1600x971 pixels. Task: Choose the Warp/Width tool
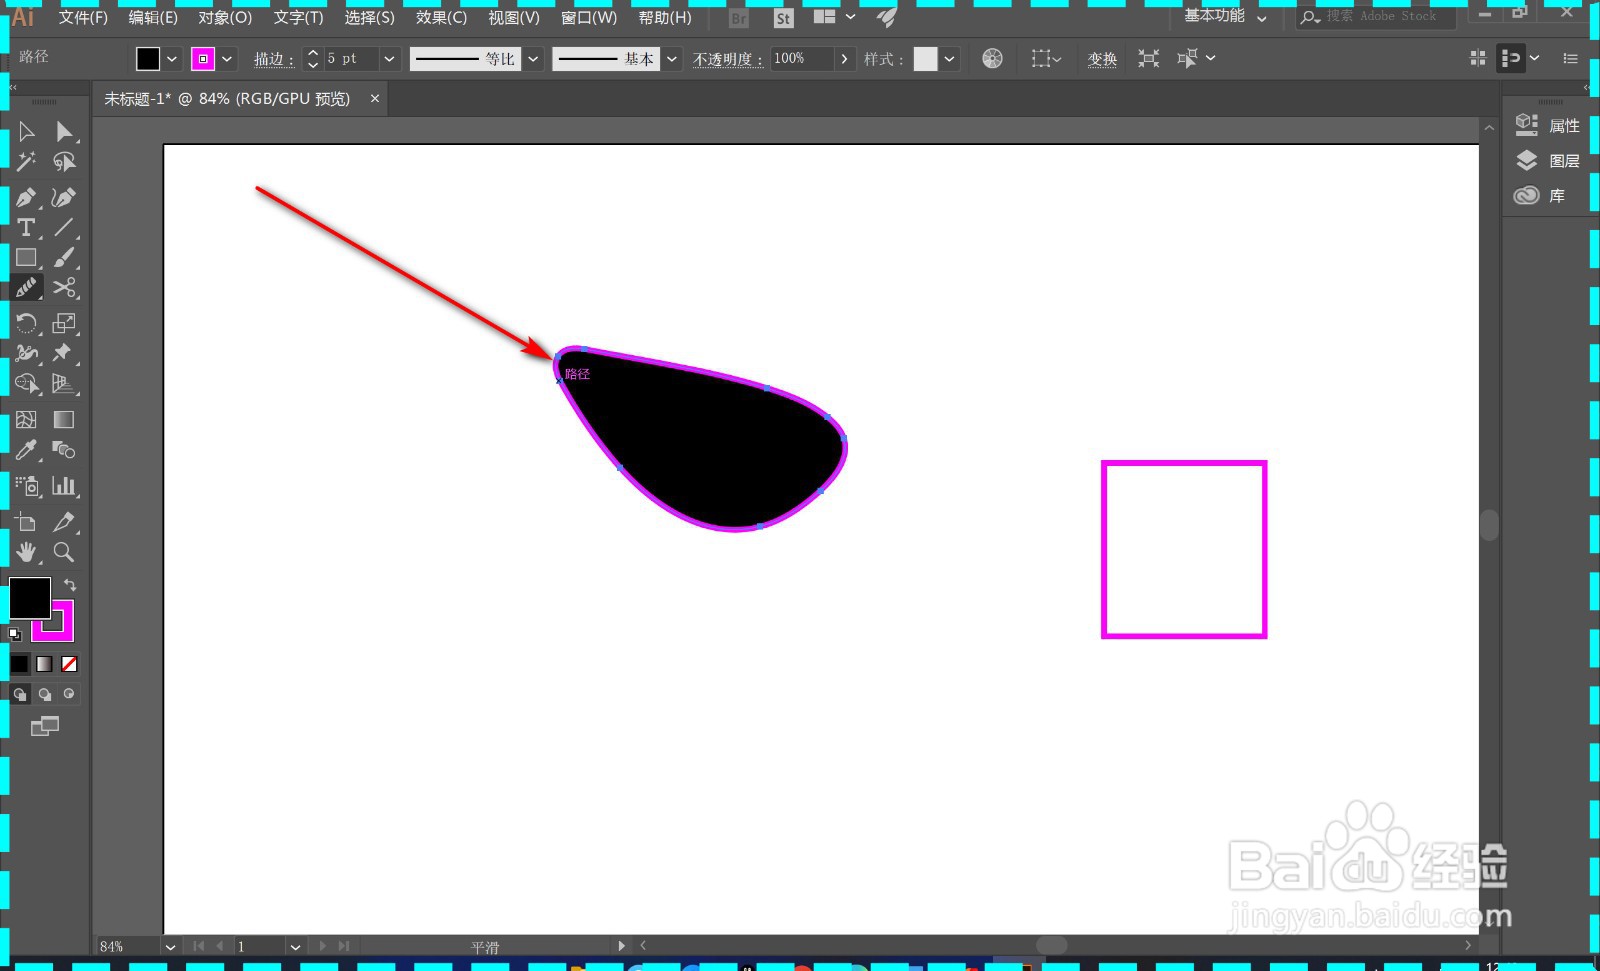27,353
